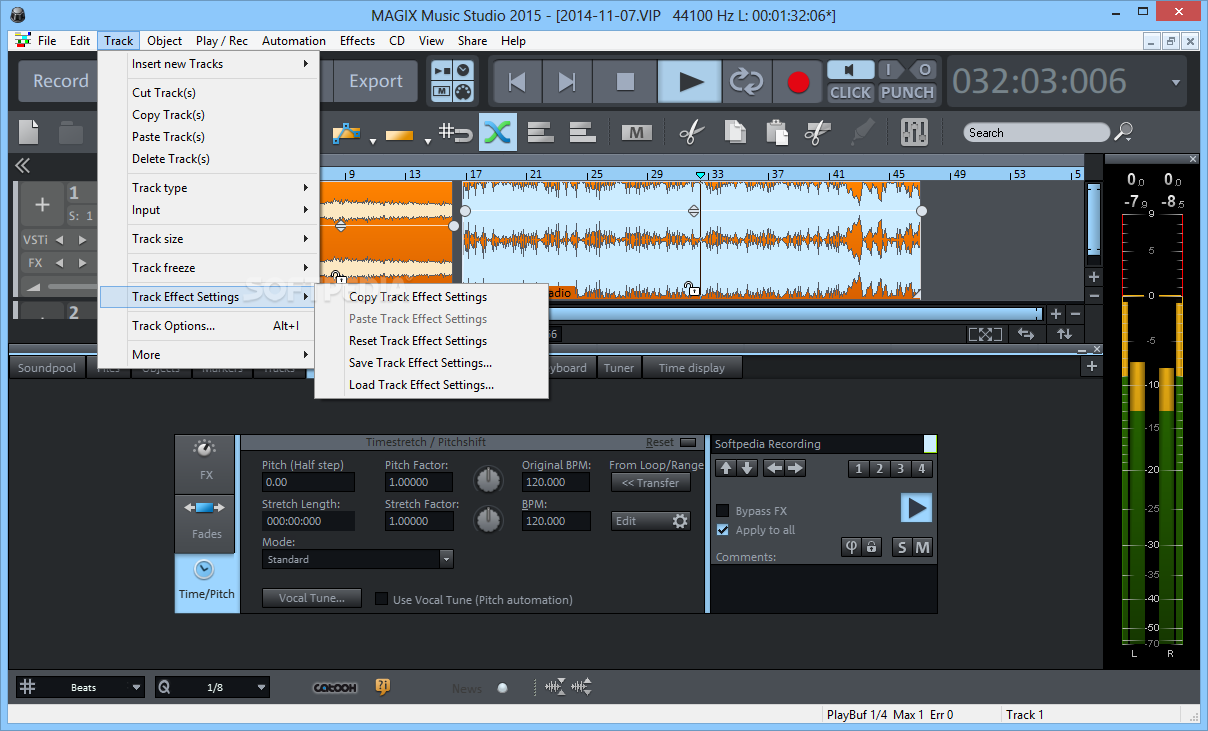1208x731 pixels.
Task: Open the mixer icon in toolbar
Action: tap(914, 132)
